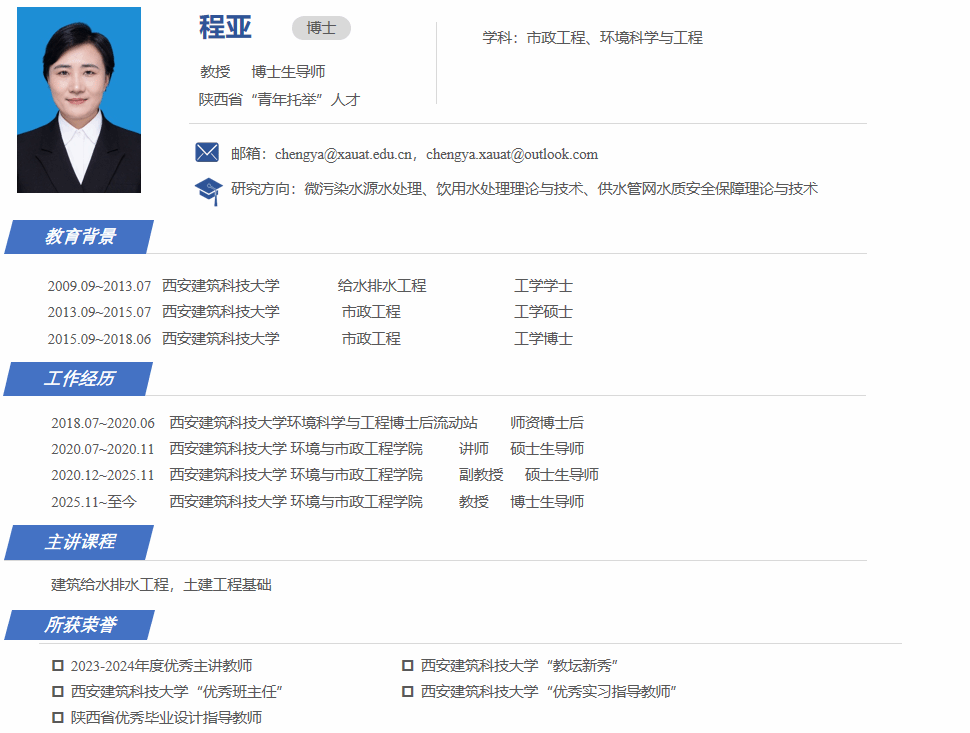This screenshot has width=970, height=733.
Task: Click email chengya@xauat.edu.cn
Action: [x=344, y=154]
